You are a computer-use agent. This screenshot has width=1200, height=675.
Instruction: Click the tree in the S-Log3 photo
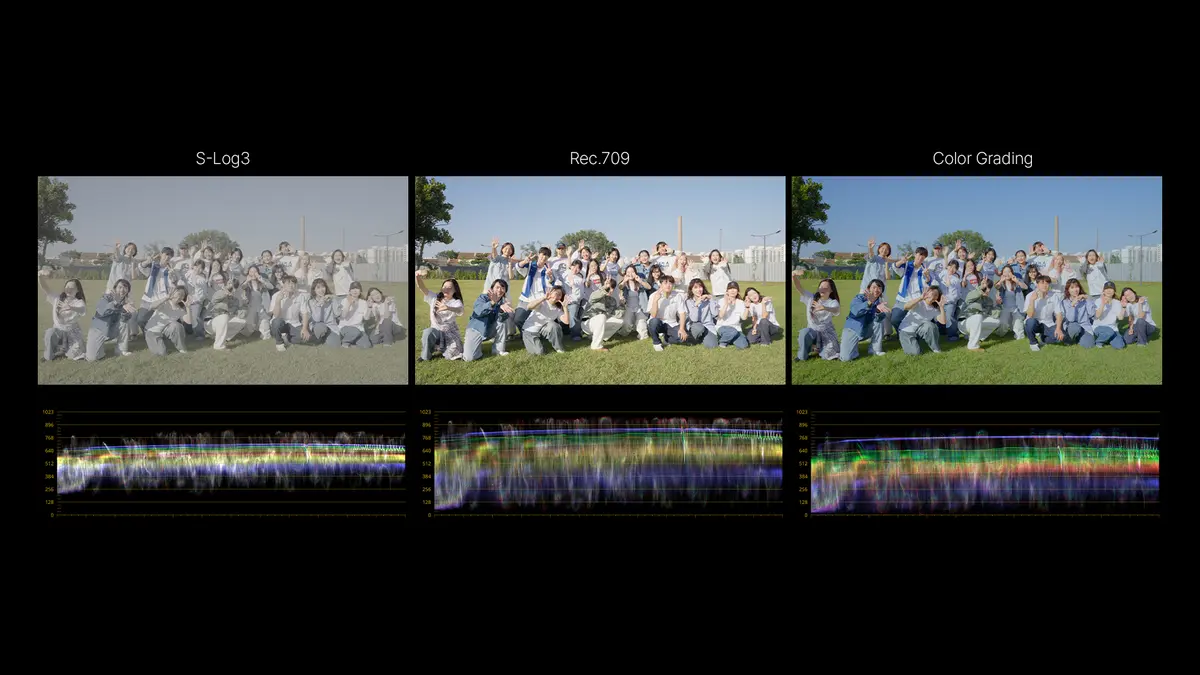[55, 216]
